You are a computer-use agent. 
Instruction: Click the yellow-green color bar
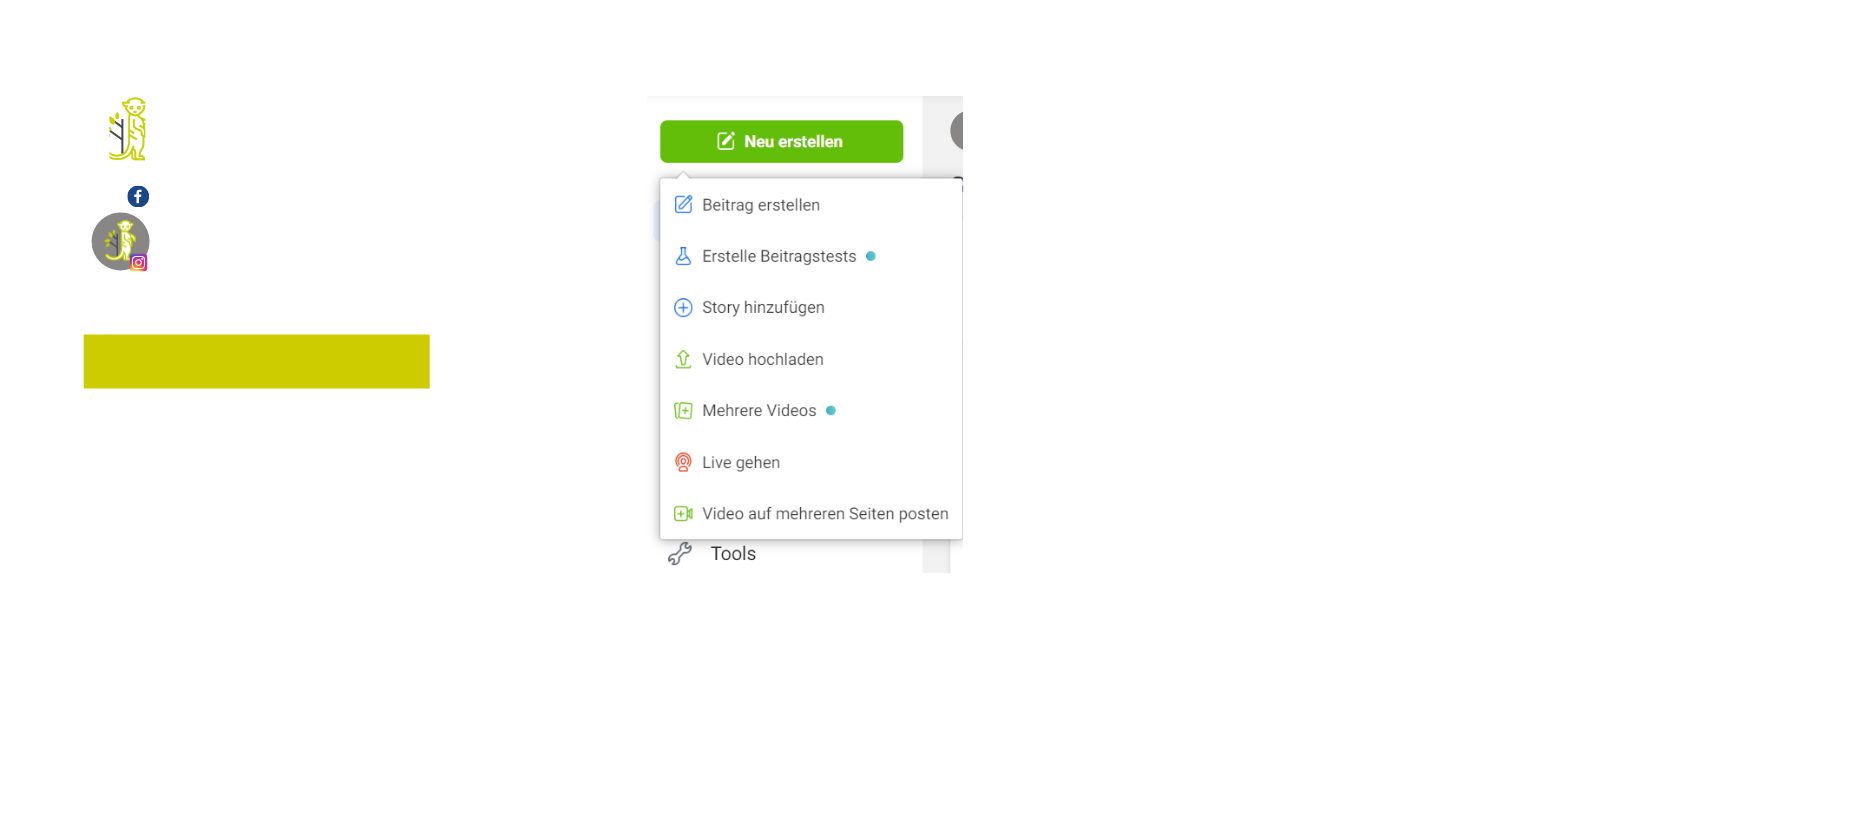tap(257, 361)
